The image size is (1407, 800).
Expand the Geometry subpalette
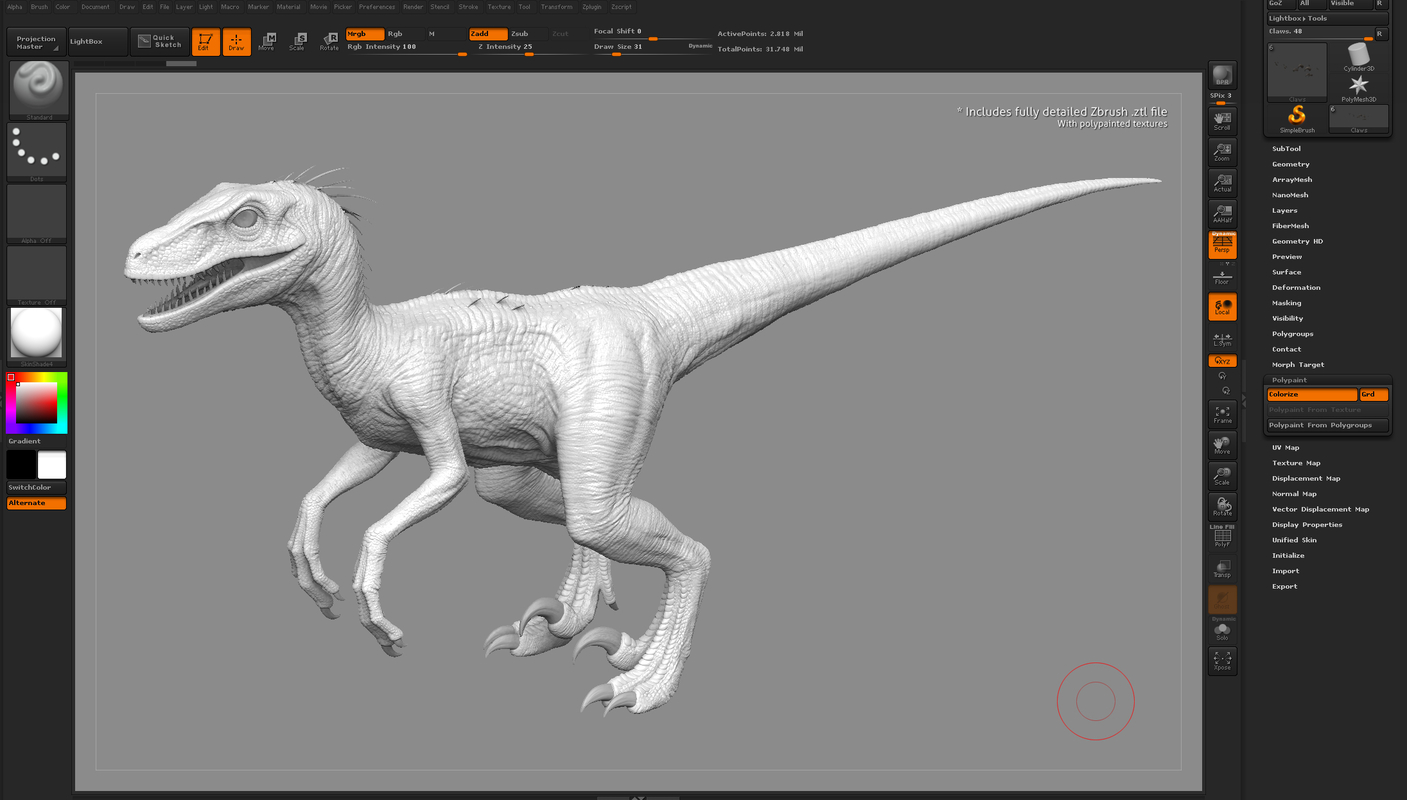point(1290,163)
